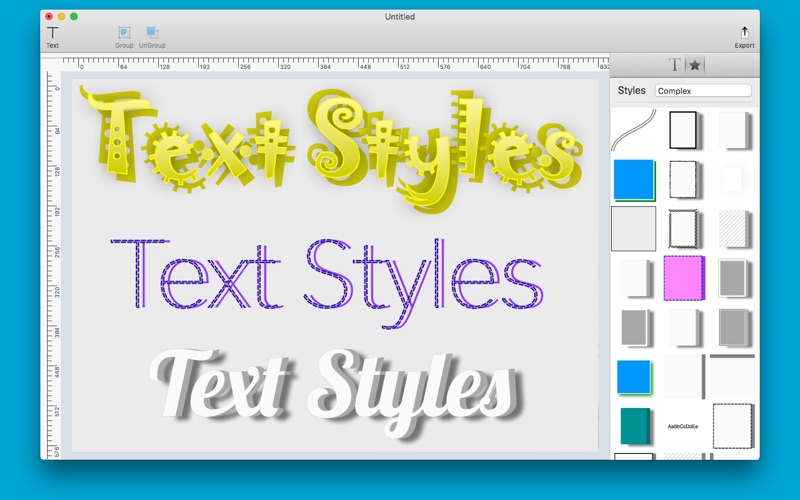Screen dimensions: 800x500
Task: Apply the curved double-line style preset
Action: pyautogui.click(x=634, y=130)
